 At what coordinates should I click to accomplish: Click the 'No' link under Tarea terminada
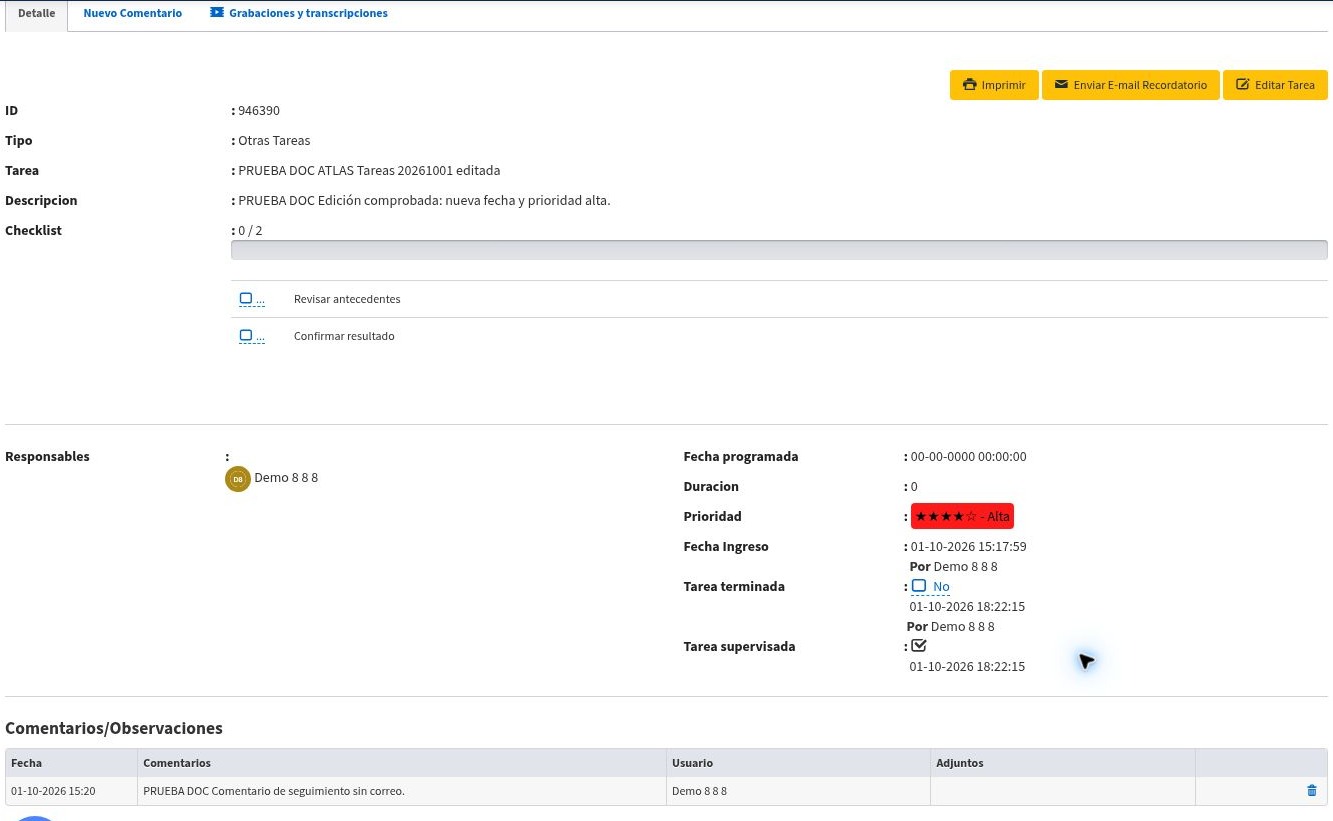coord(941,587)
